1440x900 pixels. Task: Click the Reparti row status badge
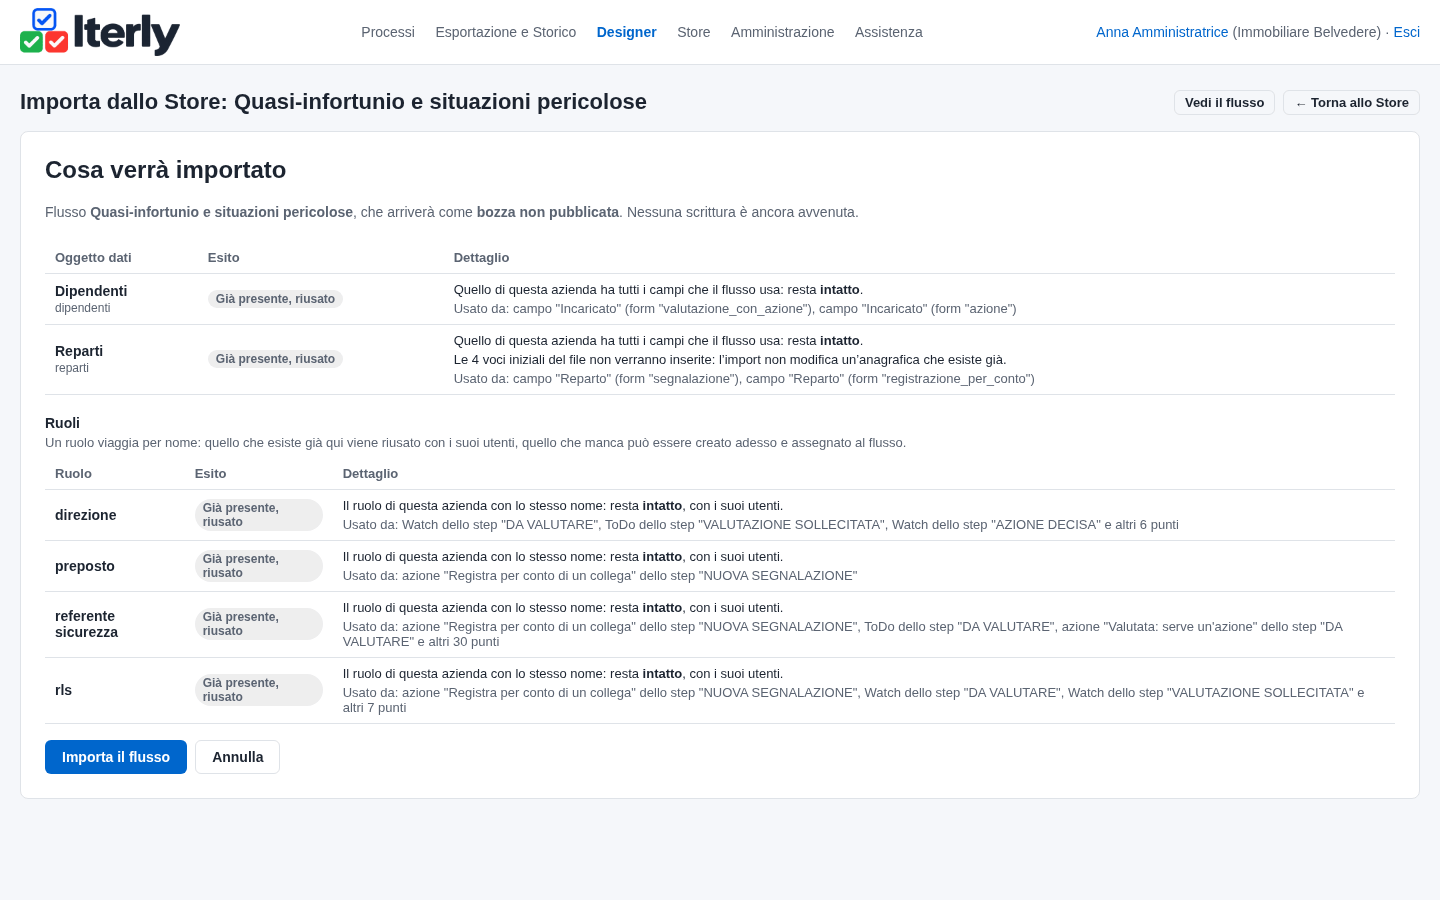click(x=275, y=359)
